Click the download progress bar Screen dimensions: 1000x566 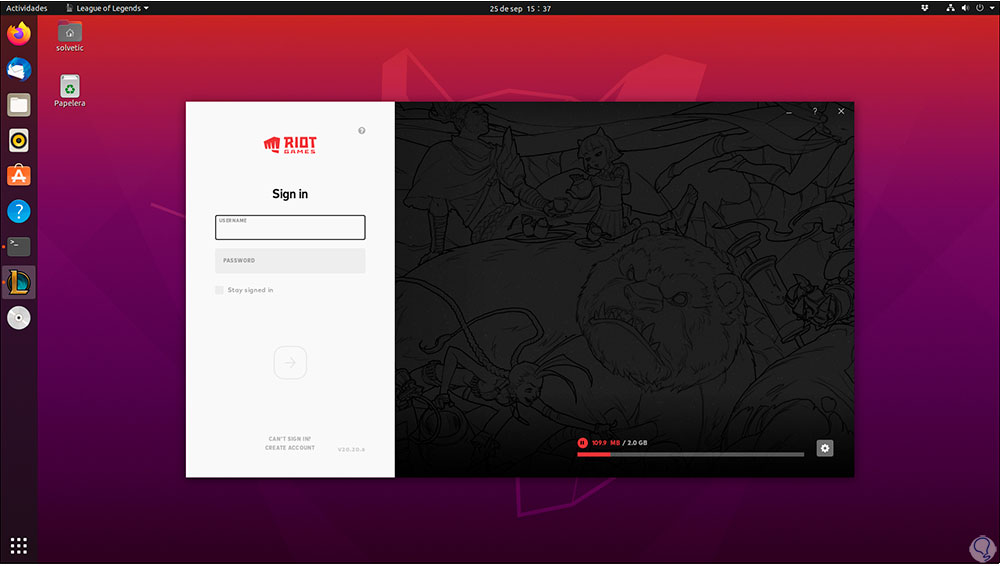(691, 455)
